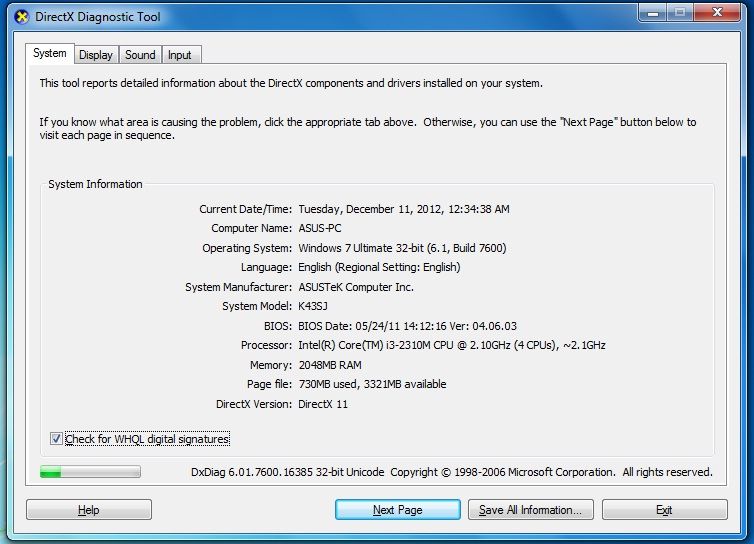Go to Next Page
This screenshot has width=754, height=544.
(398, 510)
